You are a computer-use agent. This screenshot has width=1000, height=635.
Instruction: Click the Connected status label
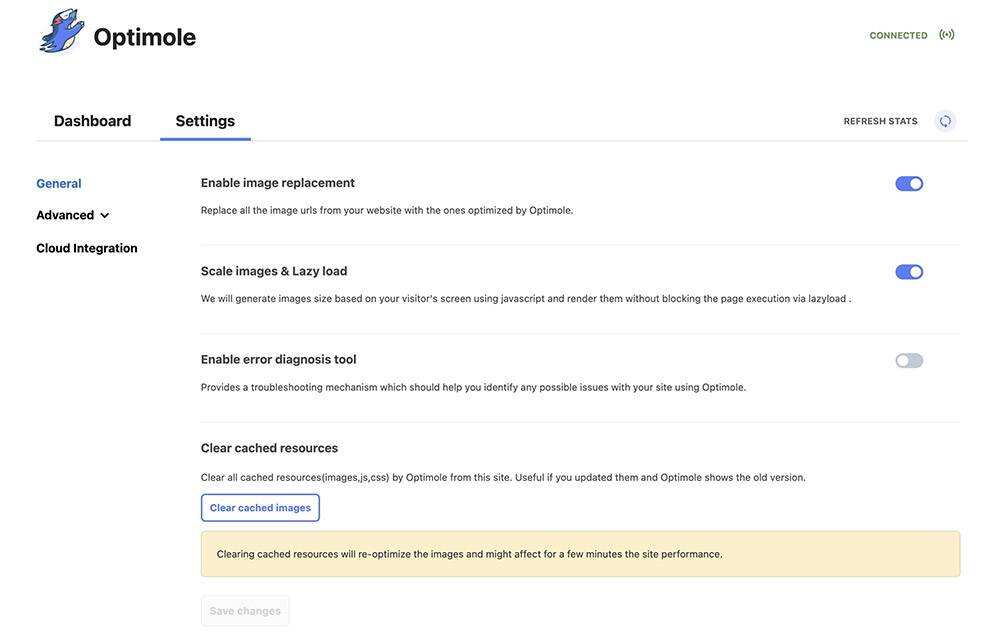coord(898,36)
